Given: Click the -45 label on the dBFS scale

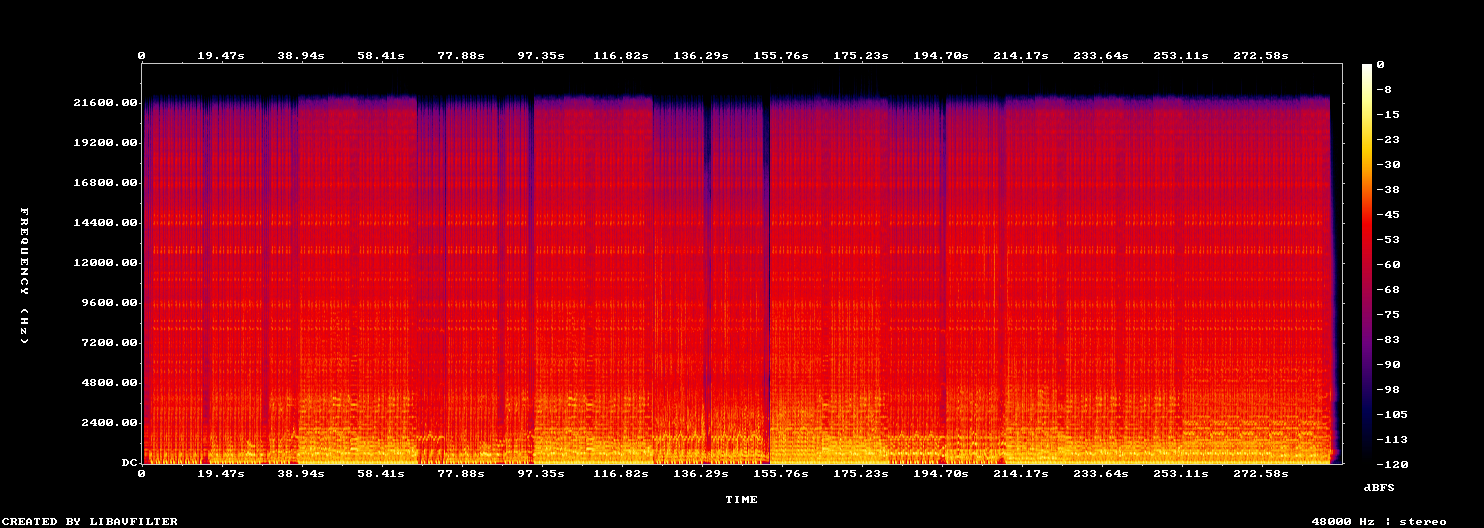Looking at the screenshot, I should [x=1384, y=215].
